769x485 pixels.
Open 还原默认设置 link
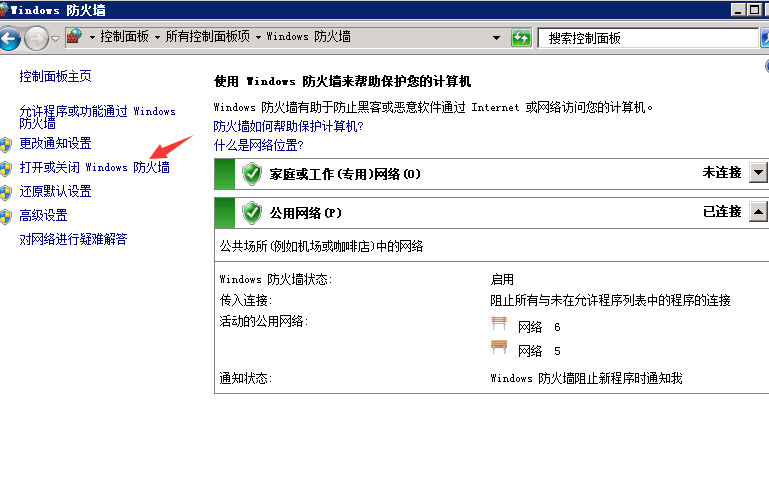point(55,191)
